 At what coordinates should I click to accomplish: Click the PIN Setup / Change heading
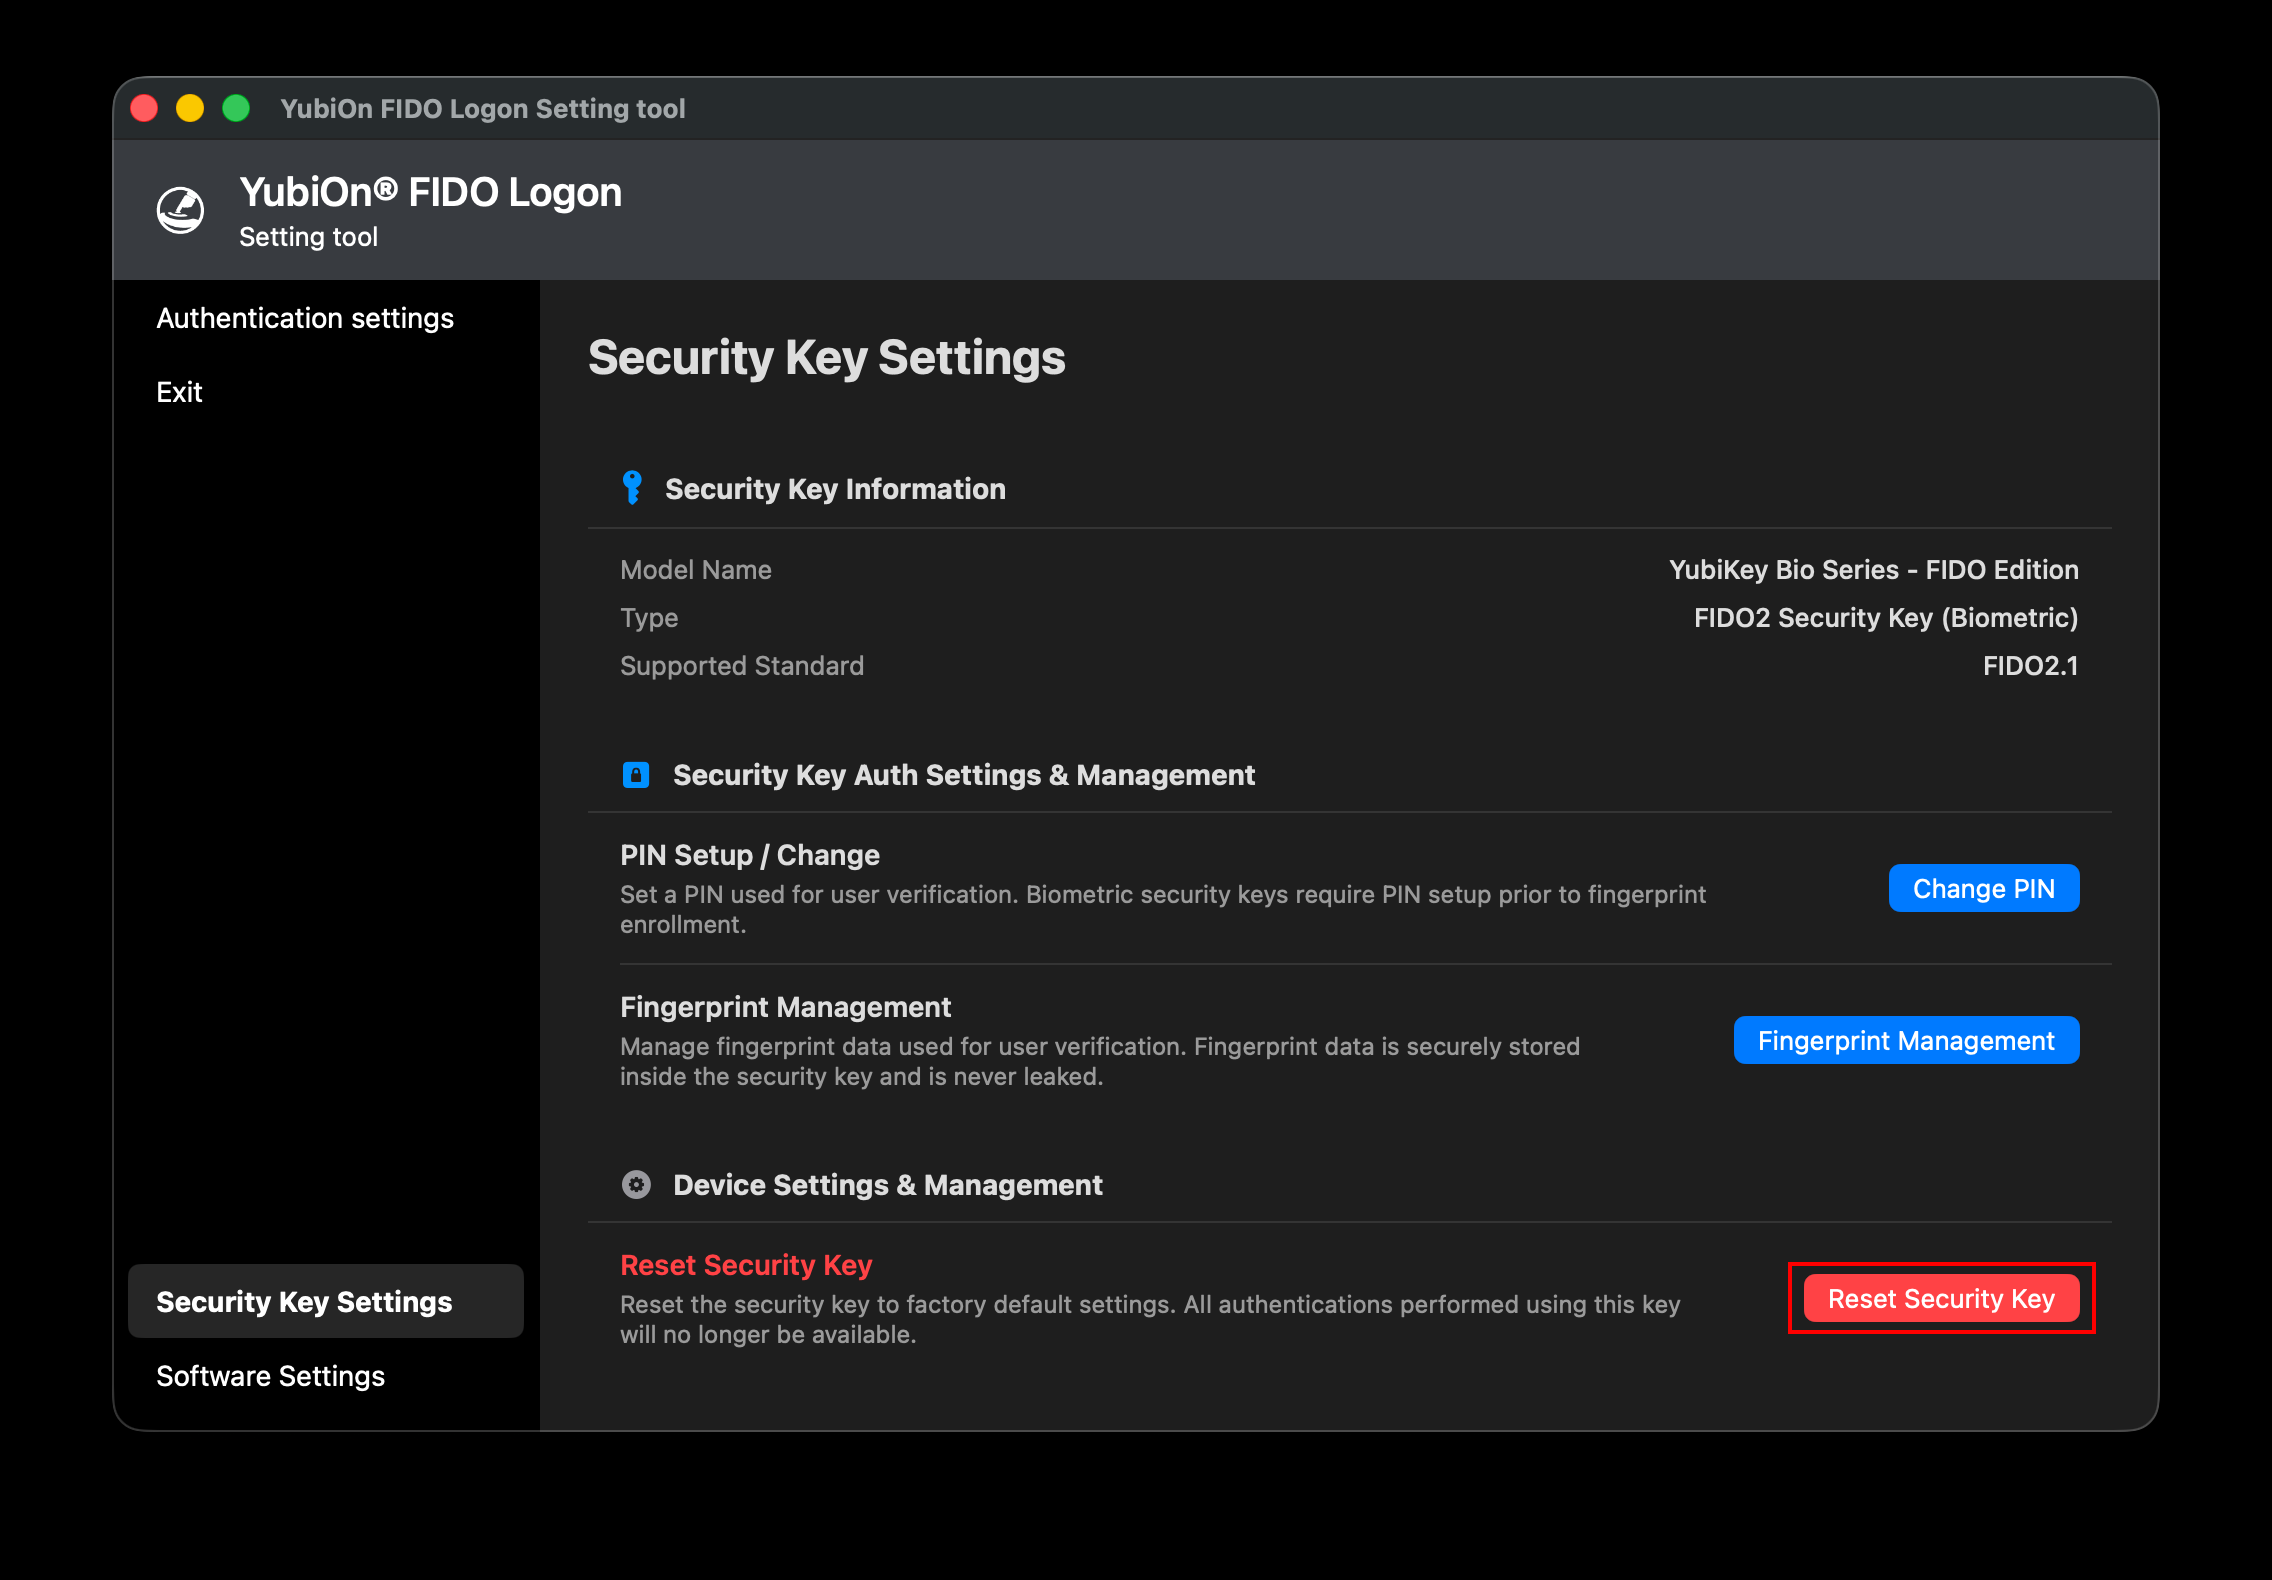tap(750, 855)
